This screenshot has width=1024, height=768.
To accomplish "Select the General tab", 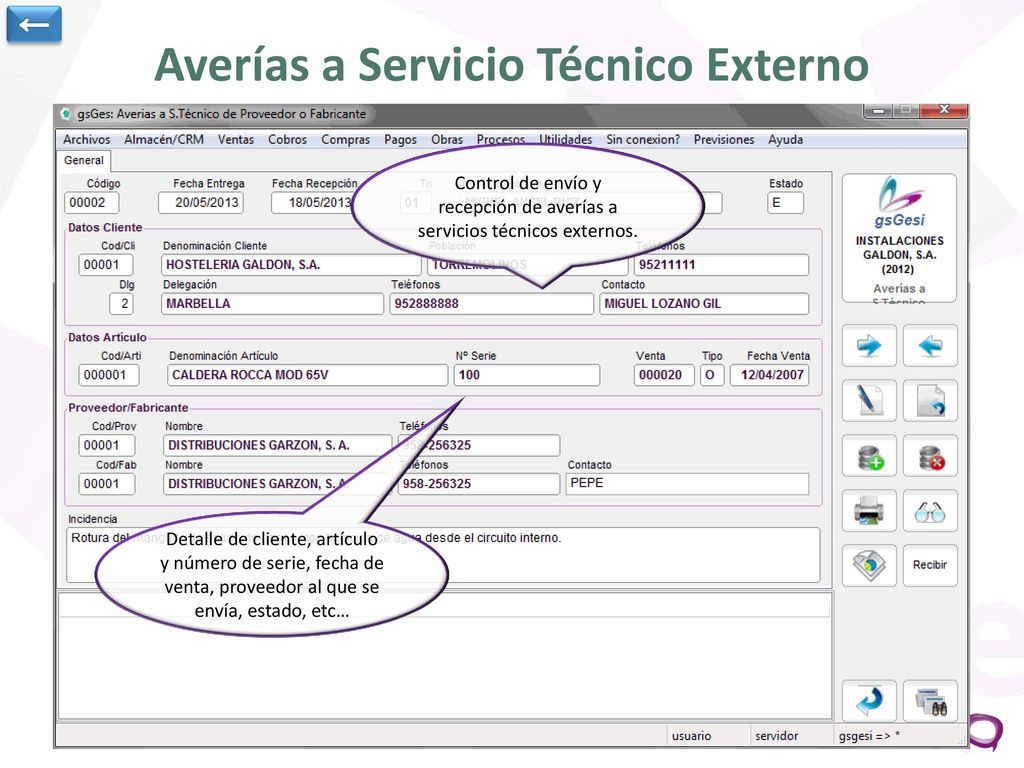I will [x=84, y=161].
